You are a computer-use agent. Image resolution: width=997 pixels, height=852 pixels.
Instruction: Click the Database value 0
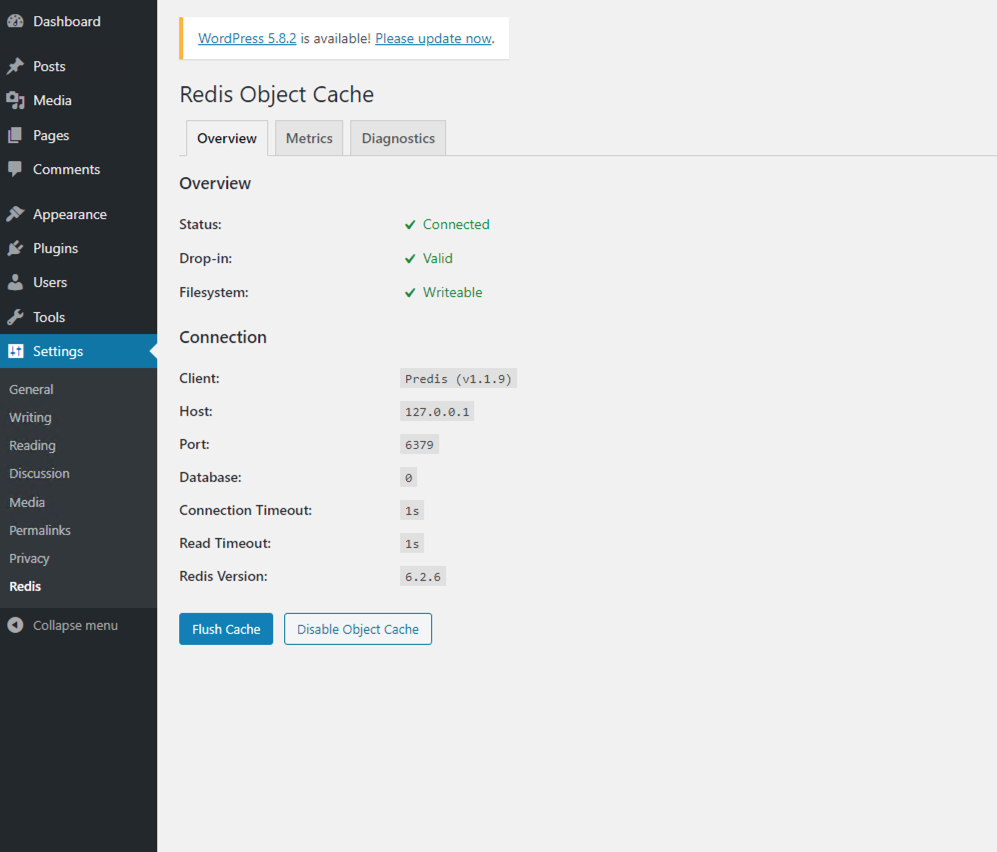tap(408, 478)
